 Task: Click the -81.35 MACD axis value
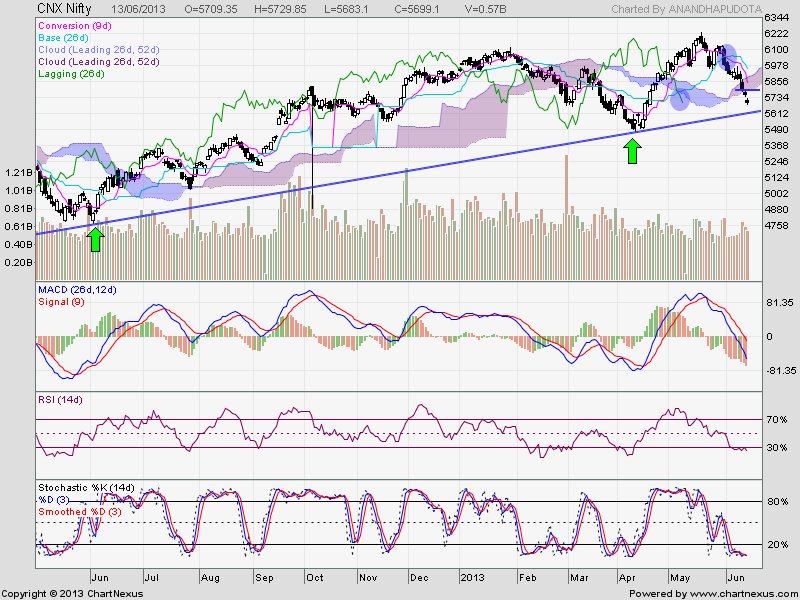click(x=779, y=370)
